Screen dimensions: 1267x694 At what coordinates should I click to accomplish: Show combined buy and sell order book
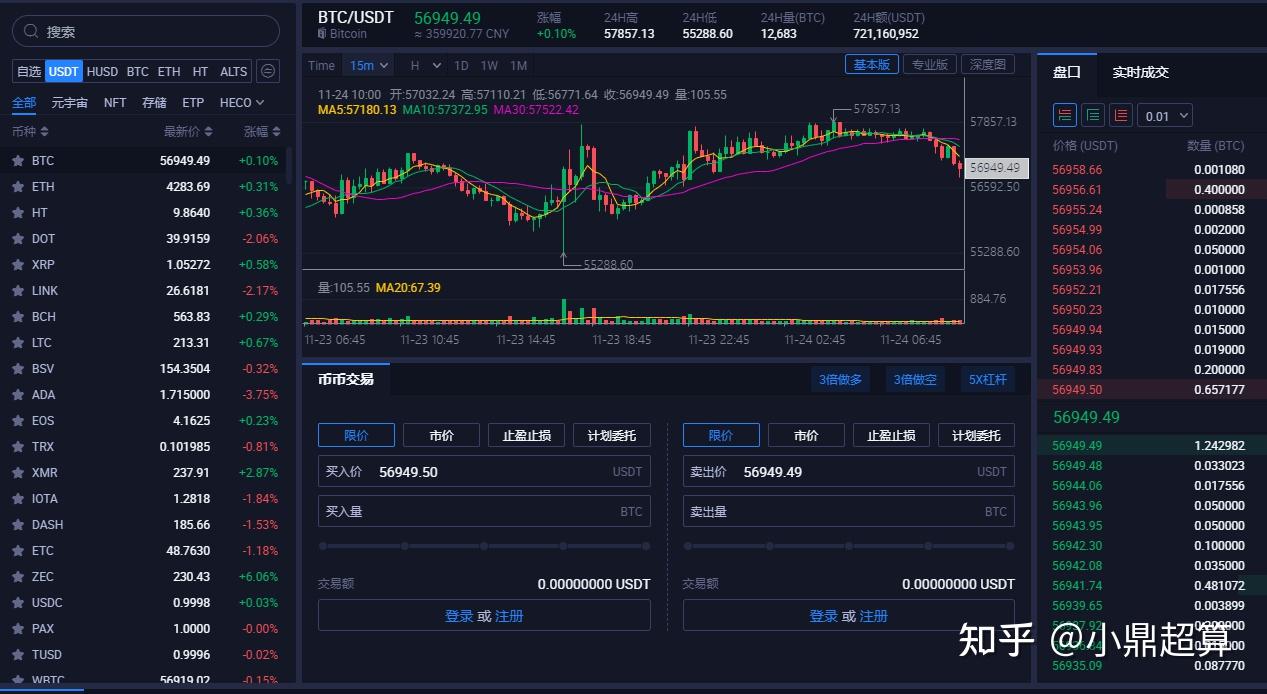click(x=1065, y=116)
